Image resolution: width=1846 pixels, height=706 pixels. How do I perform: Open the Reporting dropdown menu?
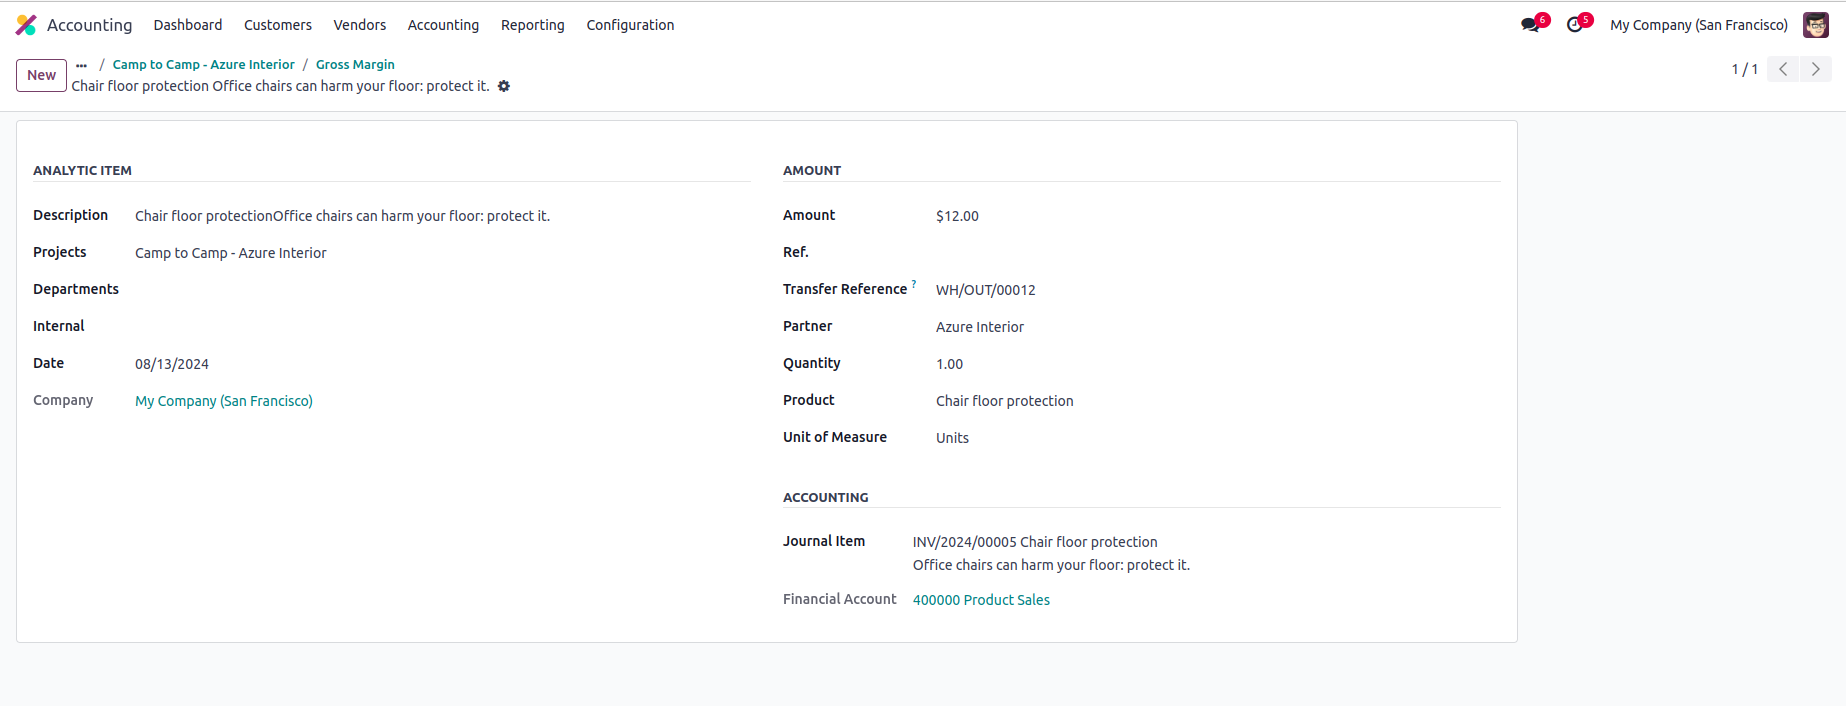(532, 25)
